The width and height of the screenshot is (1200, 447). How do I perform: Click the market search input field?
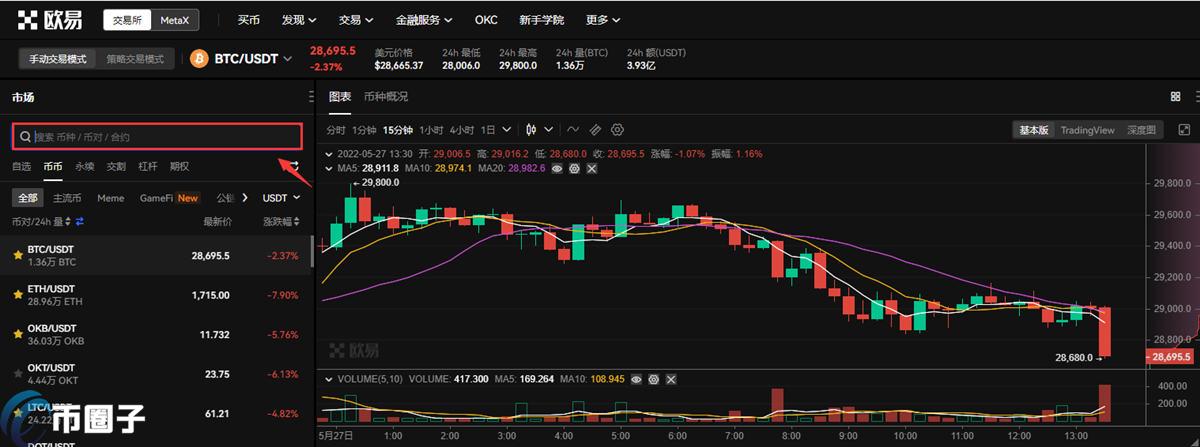(156, 136)
